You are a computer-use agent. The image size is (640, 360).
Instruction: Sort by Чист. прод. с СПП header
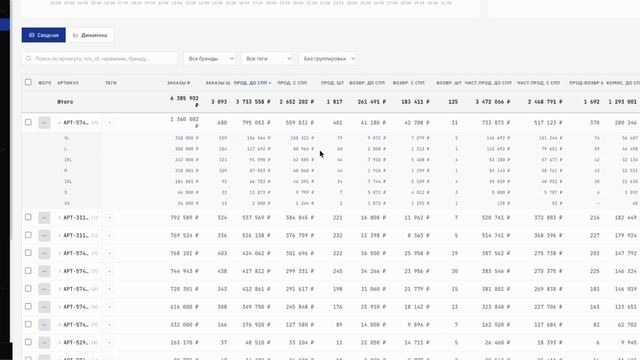538,83
